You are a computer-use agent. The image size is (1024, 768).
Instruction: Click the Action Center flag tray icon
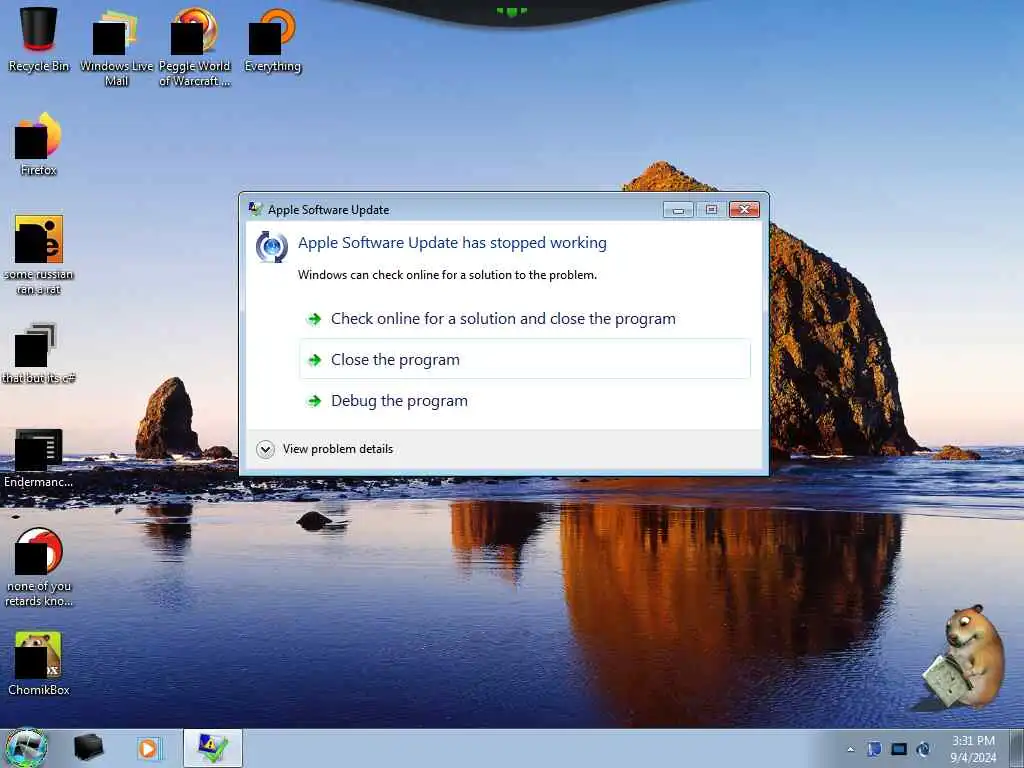coord(874,749)
